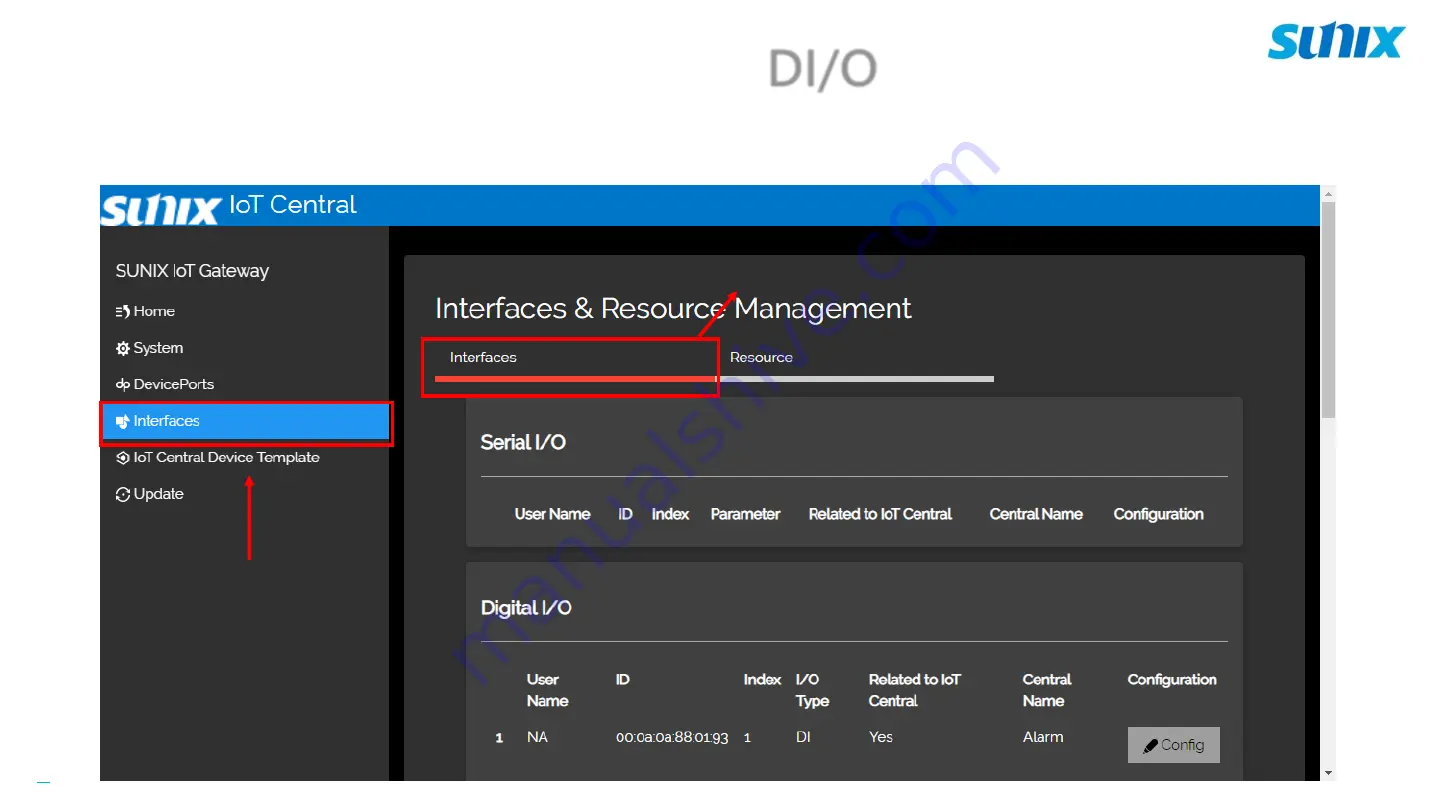
Task: Click the System gear icon
Action: click(123, 348)
